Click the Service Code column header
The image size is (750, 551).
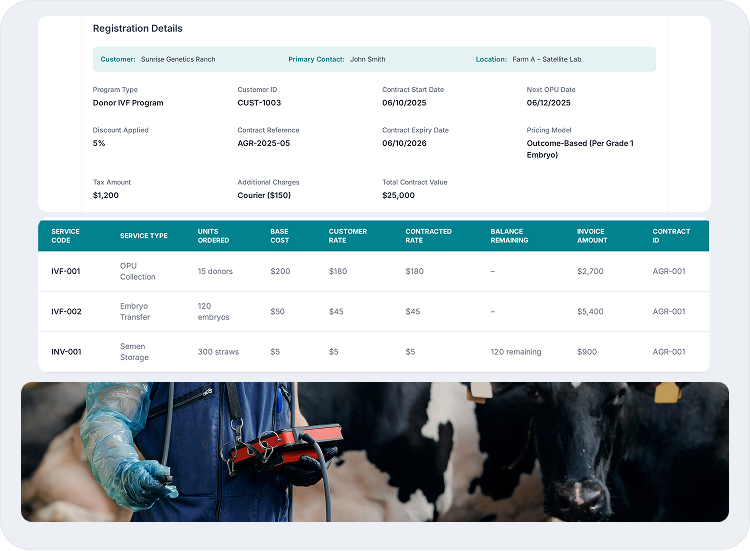65,236
